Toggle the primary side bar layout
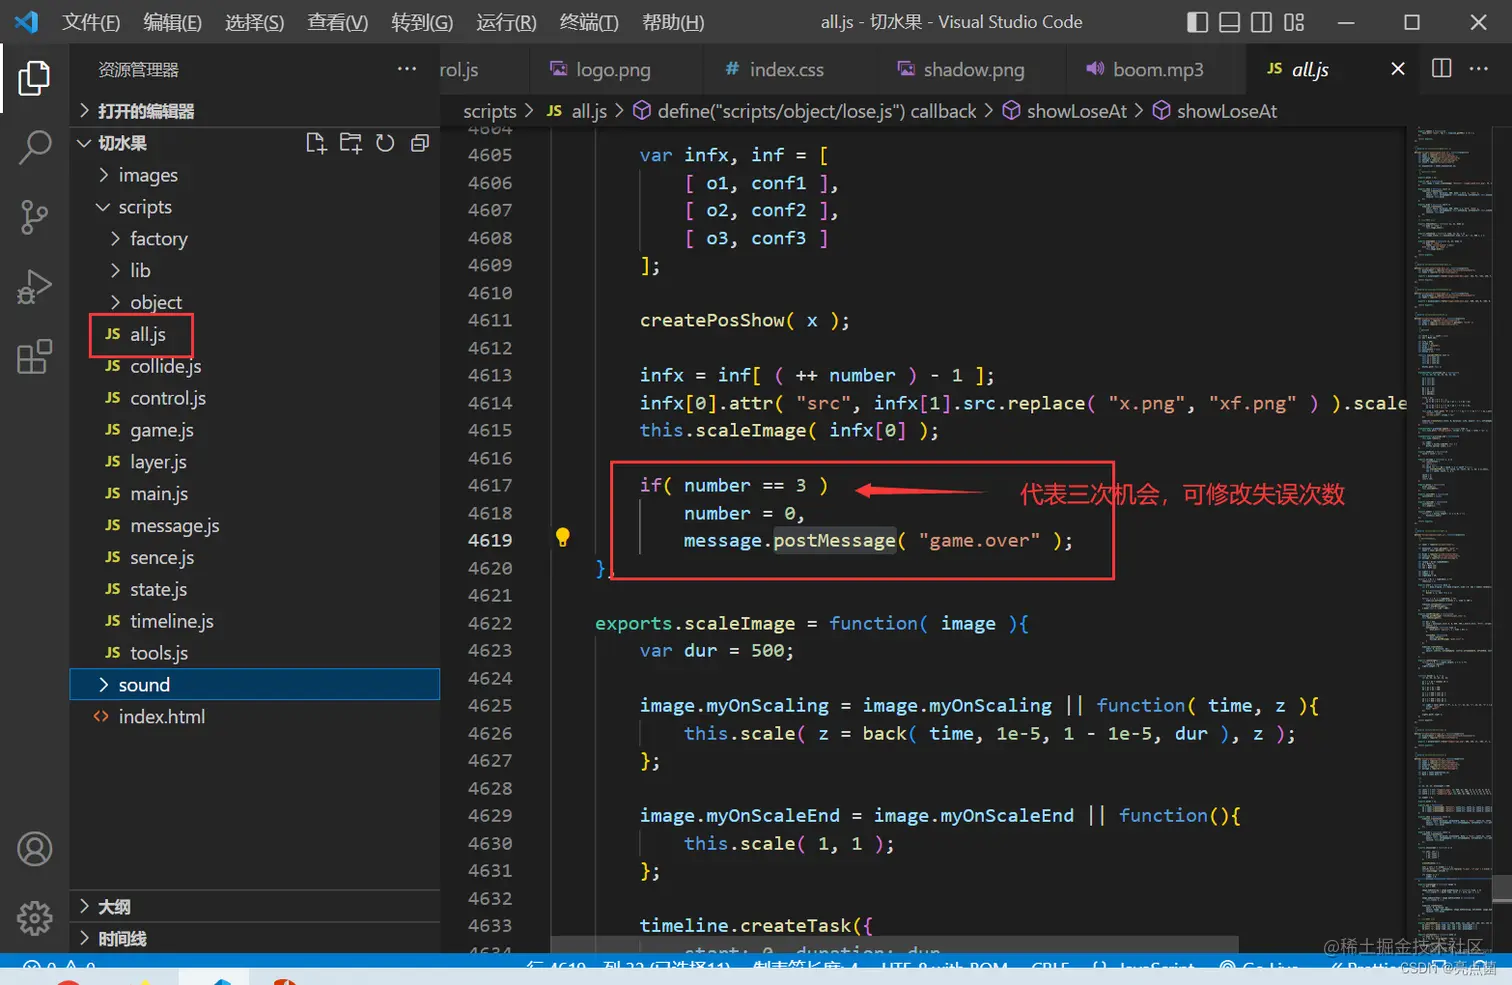1512x985 pixels. 1197,22
